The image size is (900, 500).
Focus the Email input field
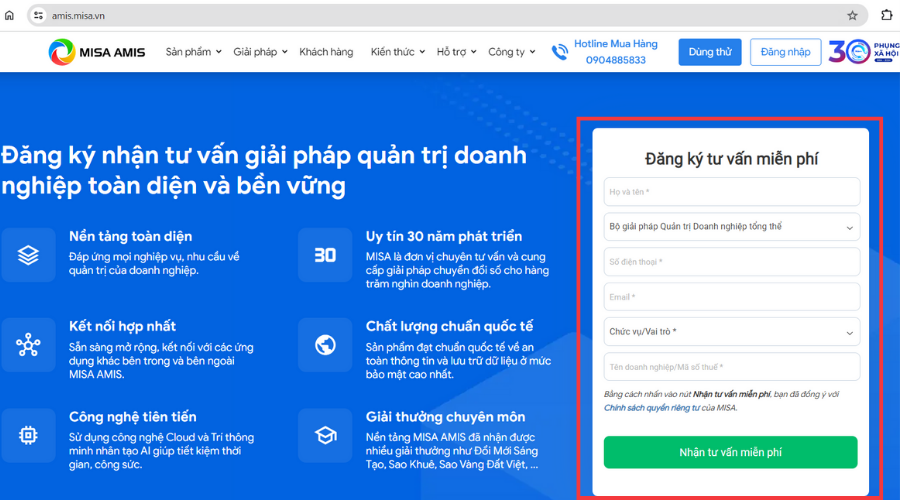click(732, 297)
